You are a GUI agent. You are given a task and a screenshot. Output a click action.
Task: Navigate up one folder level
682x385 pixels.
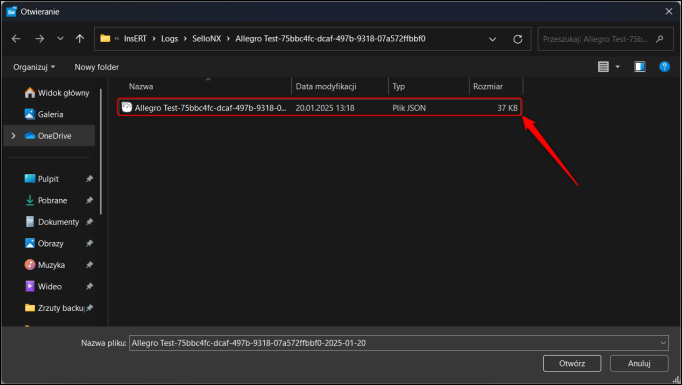[x=80, y=39]
